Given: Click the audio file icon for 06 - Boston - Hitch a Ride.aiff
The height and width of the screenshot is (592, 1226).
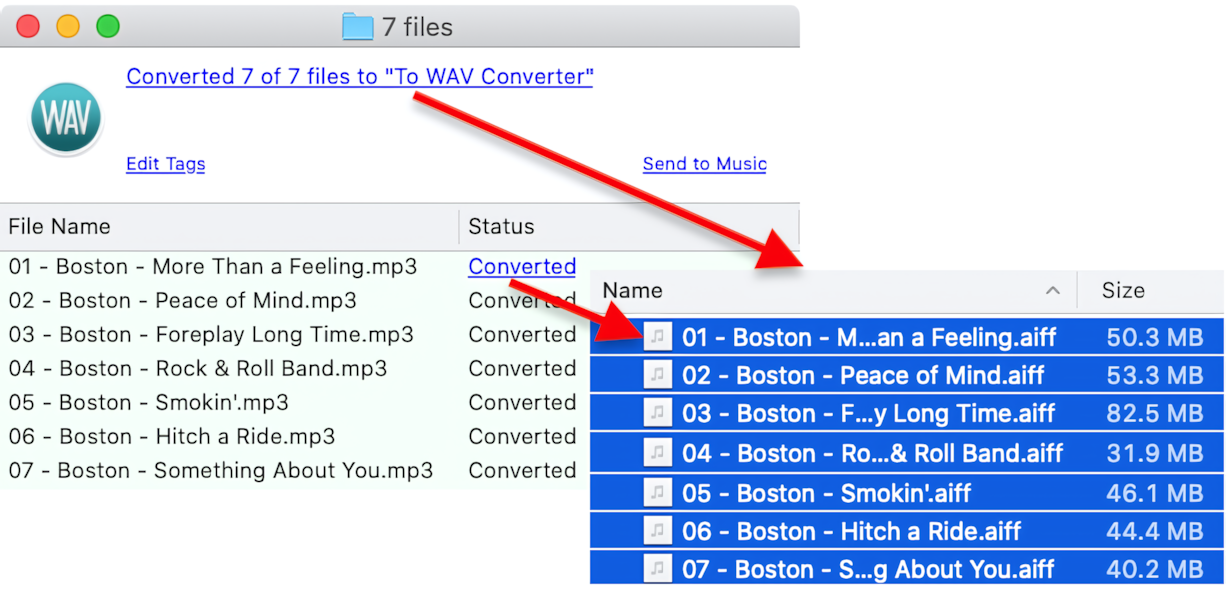Looking at the screenshot, I should pos(658,531).
